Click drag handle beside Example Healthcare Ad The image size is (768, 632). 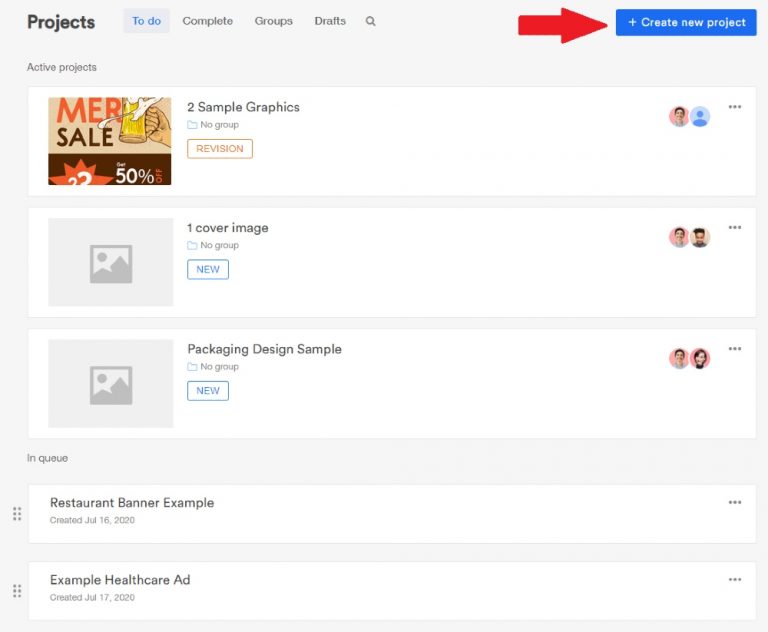[x=17, y=591]
